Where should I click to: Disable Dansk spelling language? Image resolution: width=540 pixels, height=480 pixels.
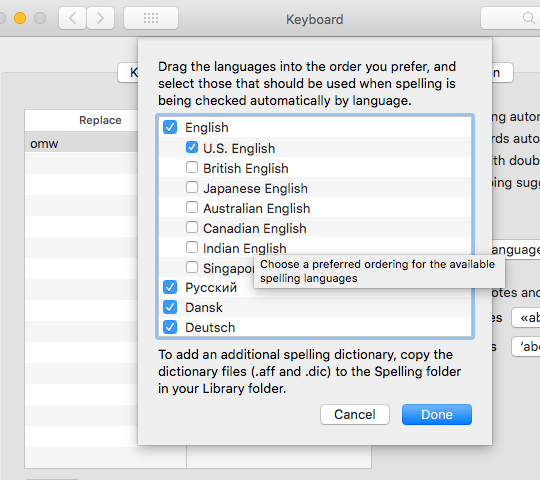tap(170, 307)
